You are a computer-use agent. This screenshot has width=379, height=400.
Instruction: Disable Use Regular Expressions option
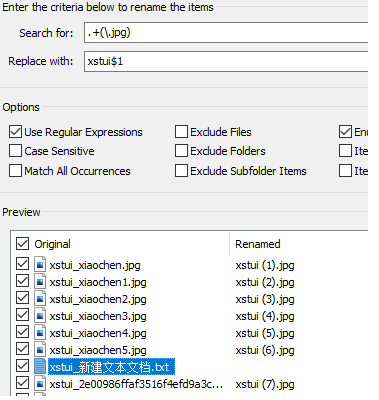[15, 132]
